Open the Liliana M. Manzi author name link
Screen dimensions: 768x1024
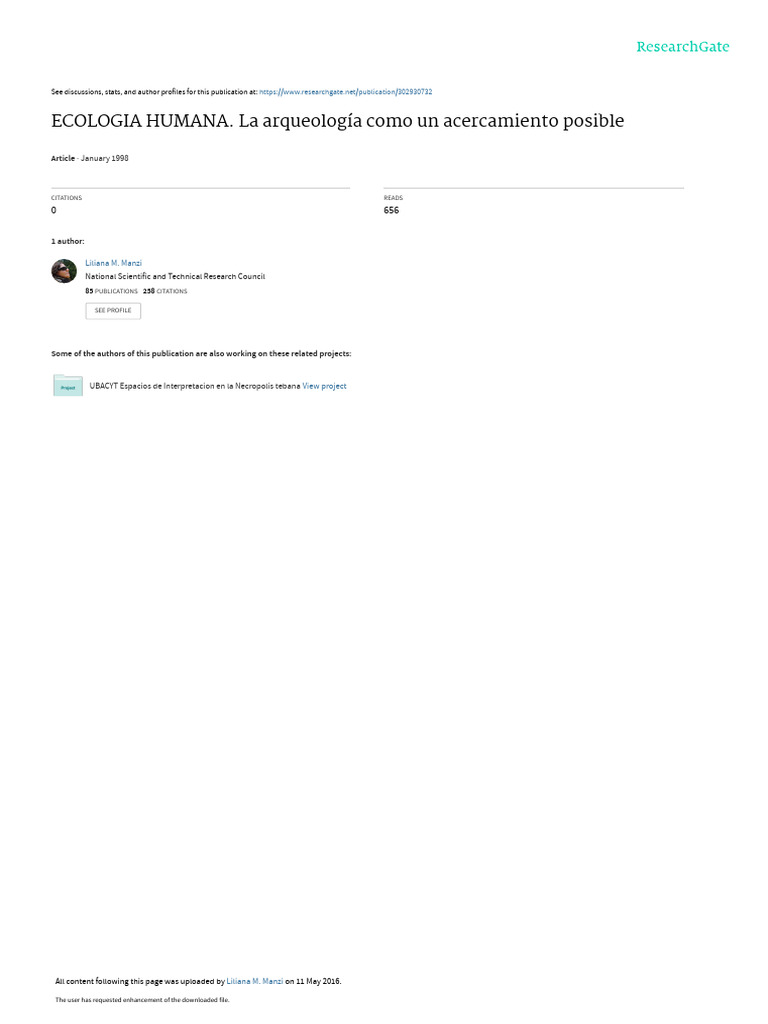[x=114, y=263]
